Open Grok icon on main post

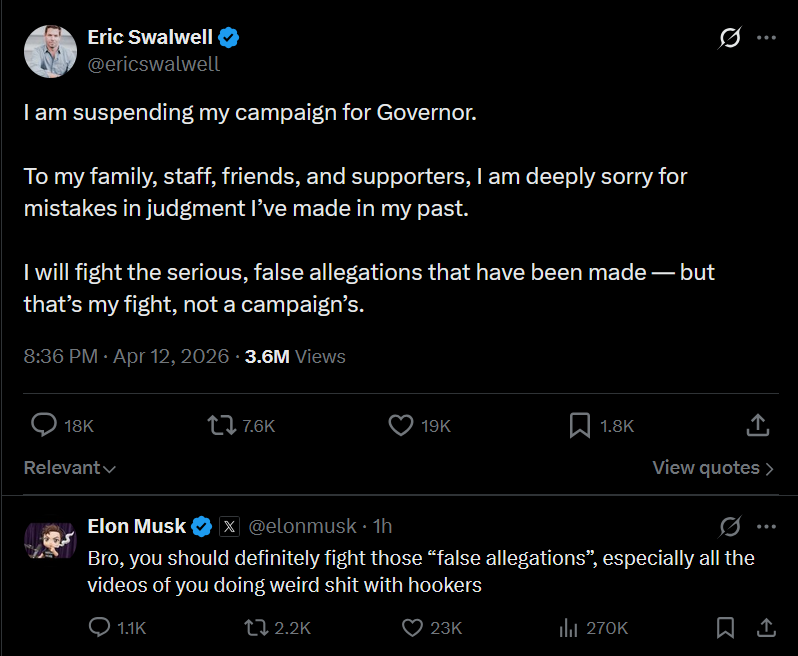pos(730,38)
